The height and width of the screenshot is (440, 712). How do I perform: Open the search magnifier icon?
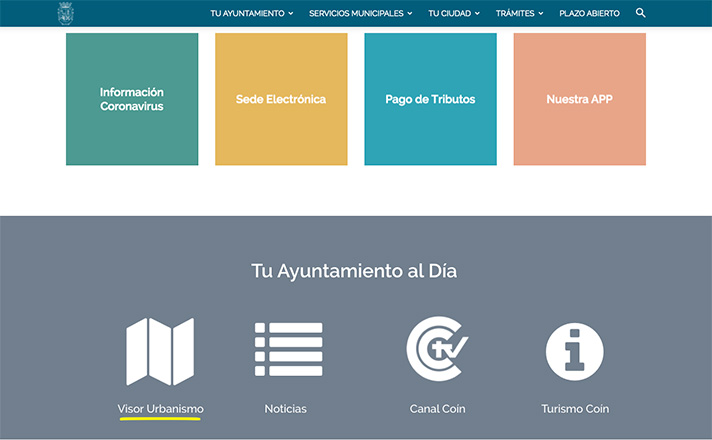tap(641, 13)
